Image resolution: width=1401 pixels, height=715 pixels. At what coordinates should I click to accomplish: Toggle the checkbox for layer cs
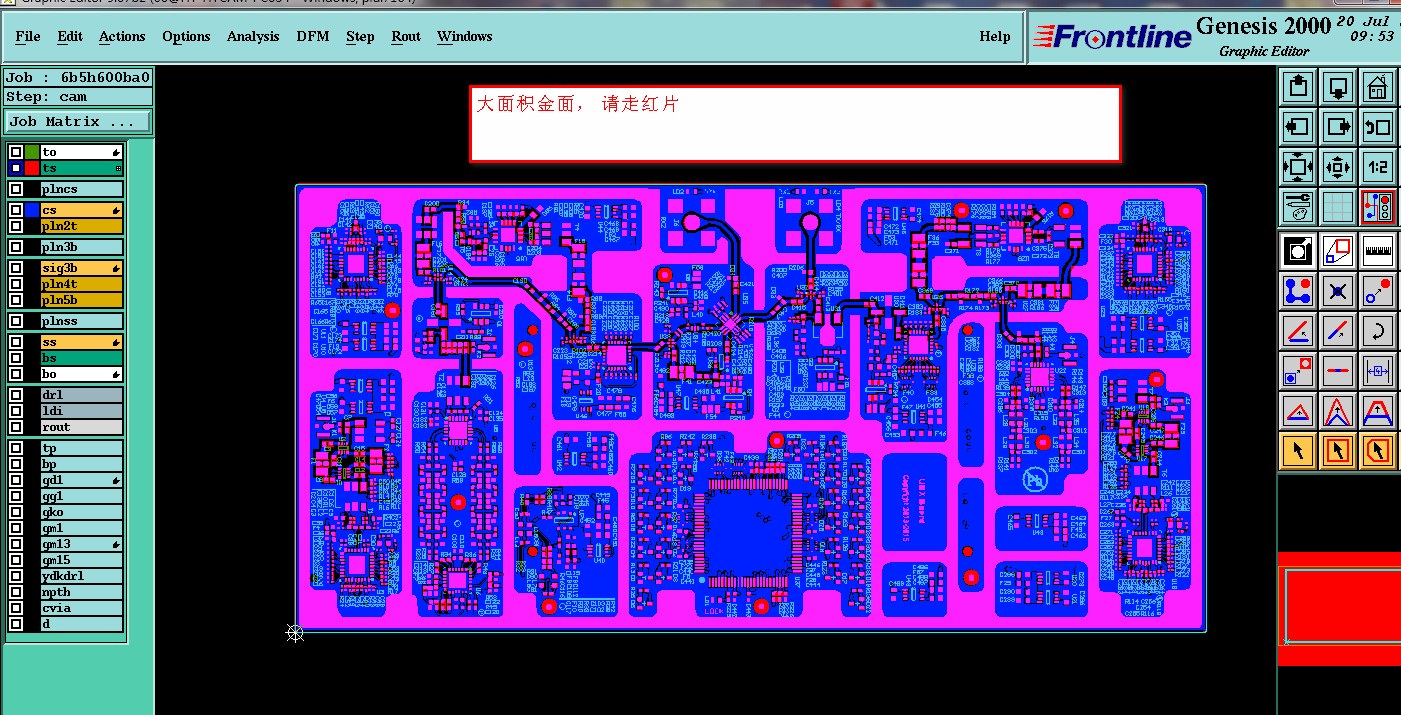(x=16, y=210)
